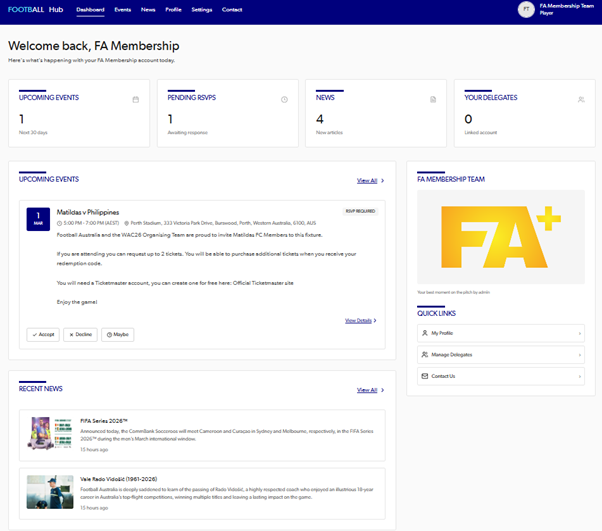Open the Events navigation tab
Image resolution: width=602 pixels, height=531 pixels.
(x=123, y=9)
